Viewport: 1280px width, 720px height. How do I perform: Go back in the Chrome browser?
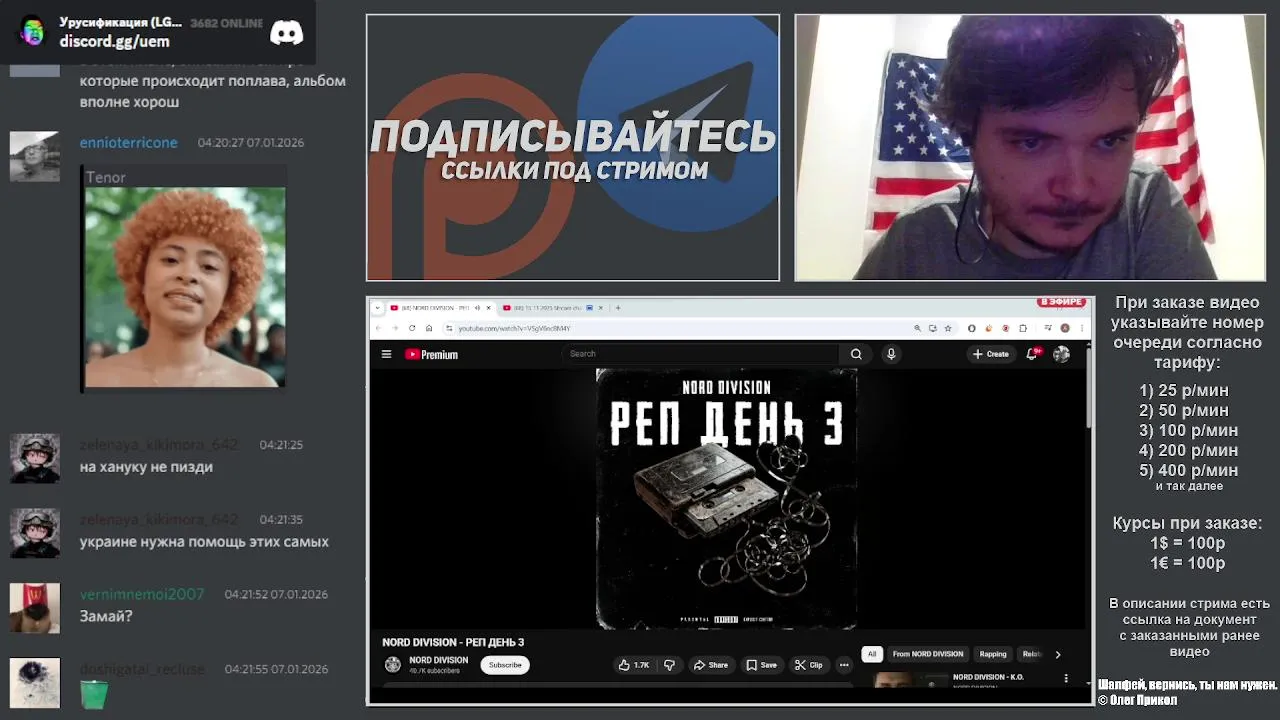click(x=378, y=328)
